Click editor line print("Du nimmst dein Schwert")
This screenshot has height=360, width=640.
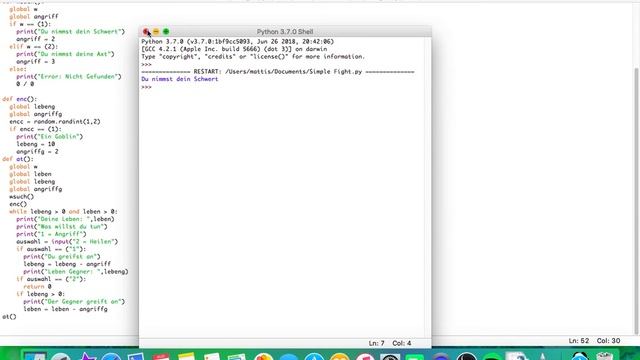point(70,31)
